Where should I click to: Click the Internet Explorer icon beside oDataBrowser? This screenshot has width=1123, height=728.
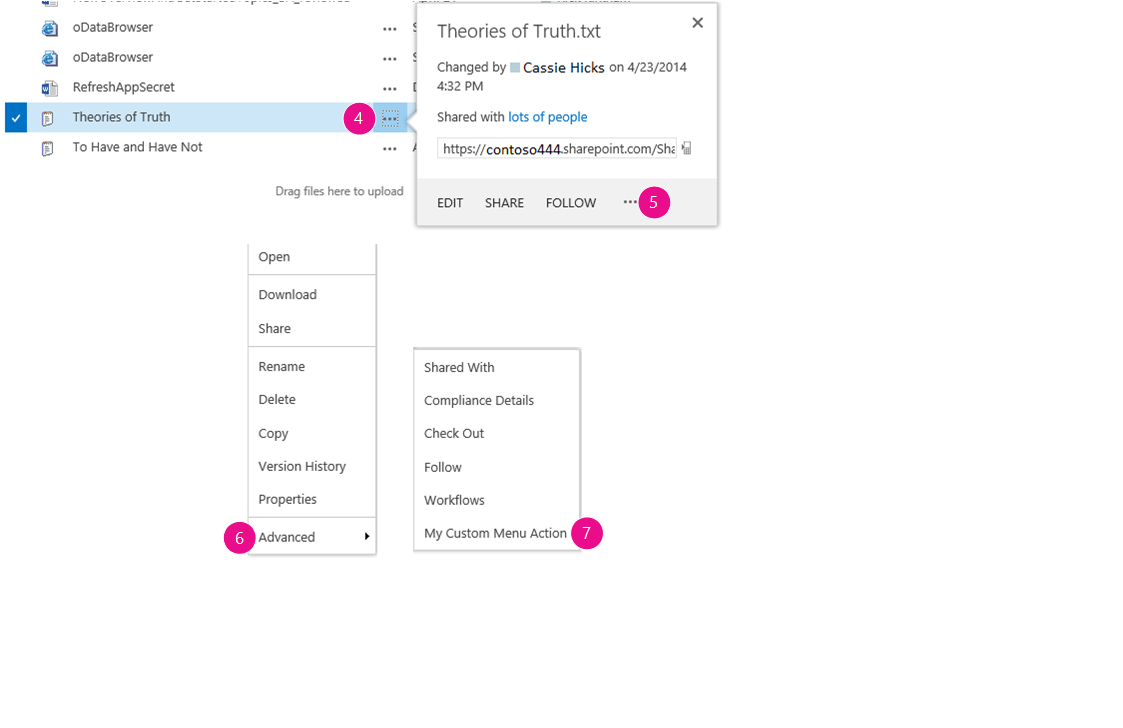pyautogui.click(x=49, y=28)
